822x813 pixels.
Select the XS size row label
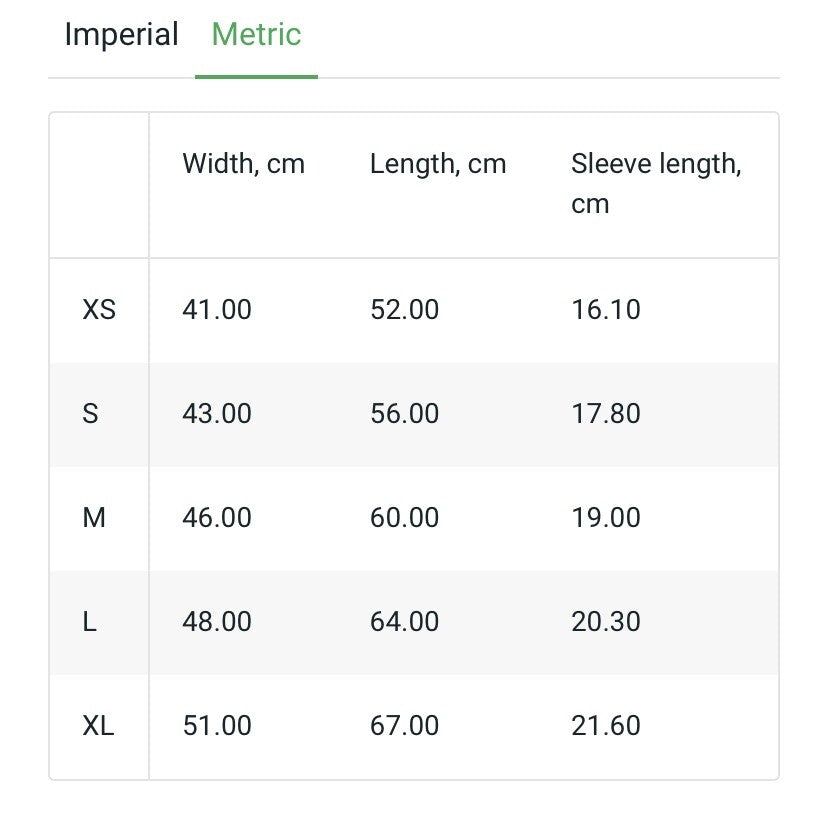click(x=99, y=310)
